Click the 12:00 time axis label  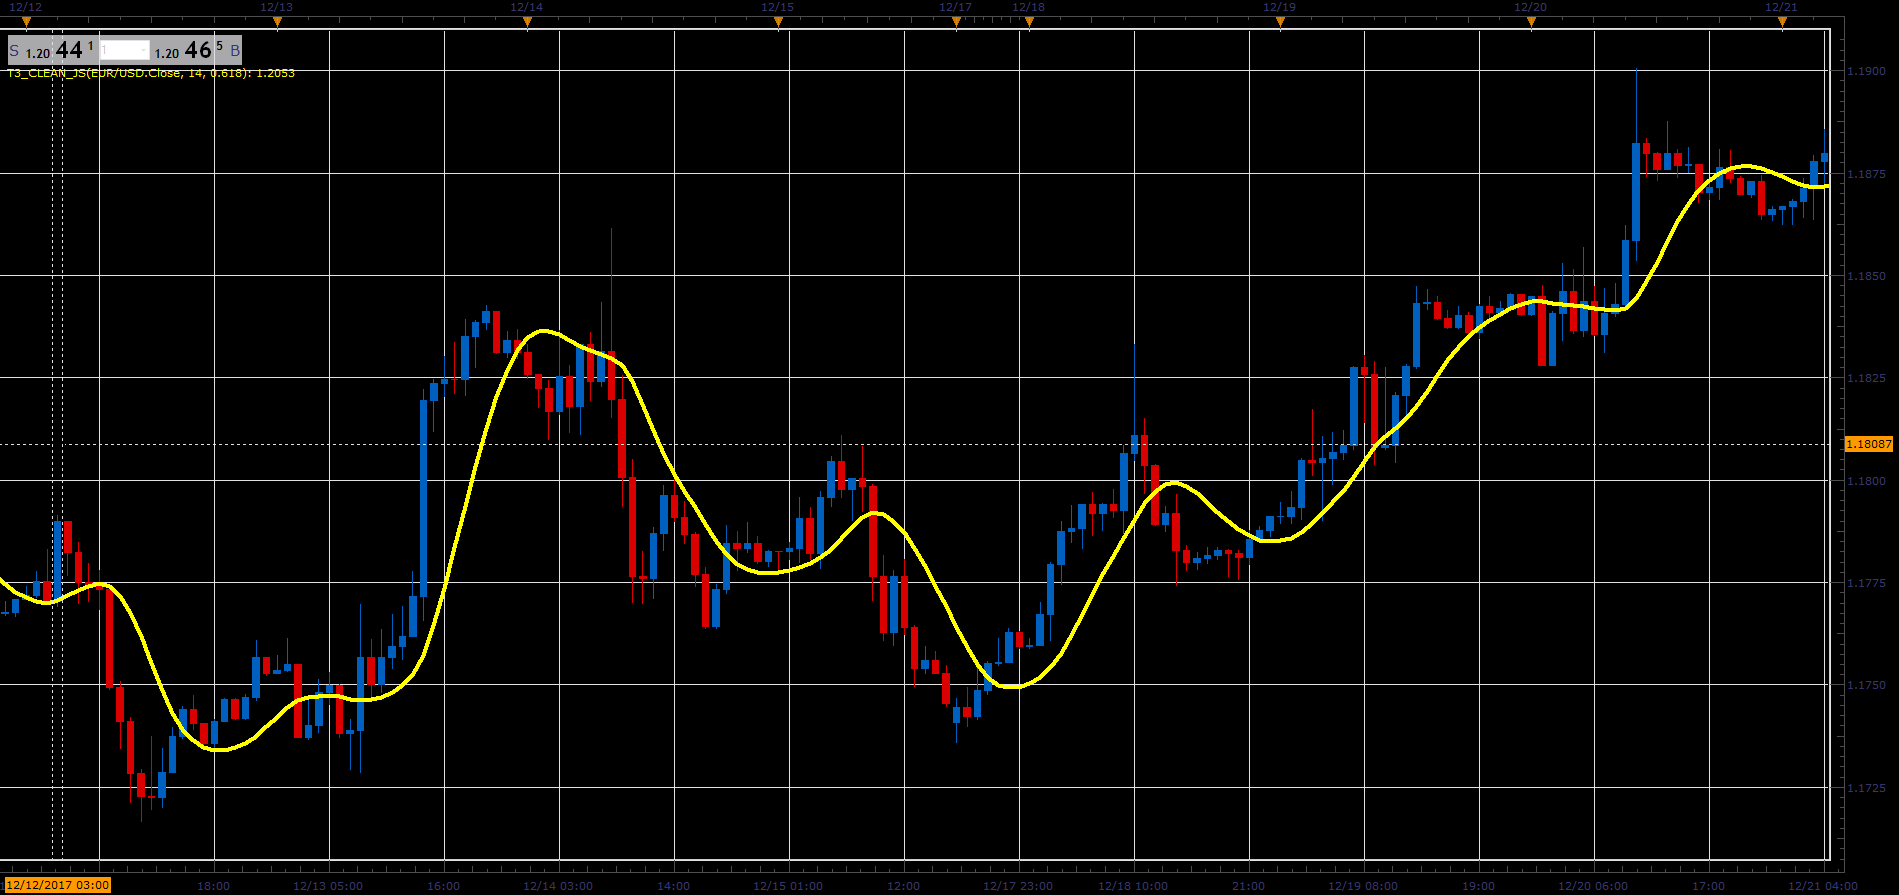coord(904,886)
